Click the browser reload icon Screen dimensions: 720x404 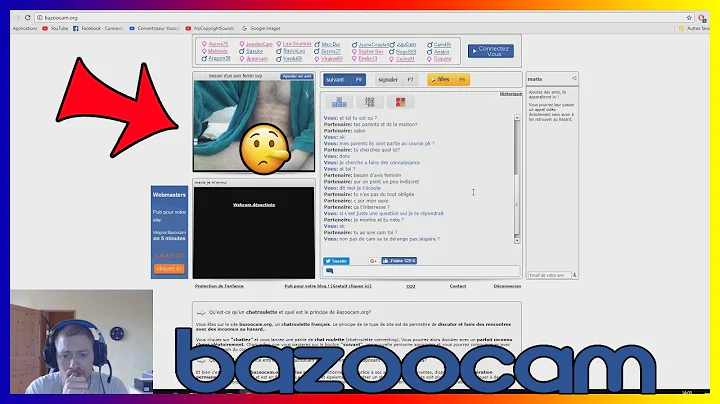click(x=28, y=17)
